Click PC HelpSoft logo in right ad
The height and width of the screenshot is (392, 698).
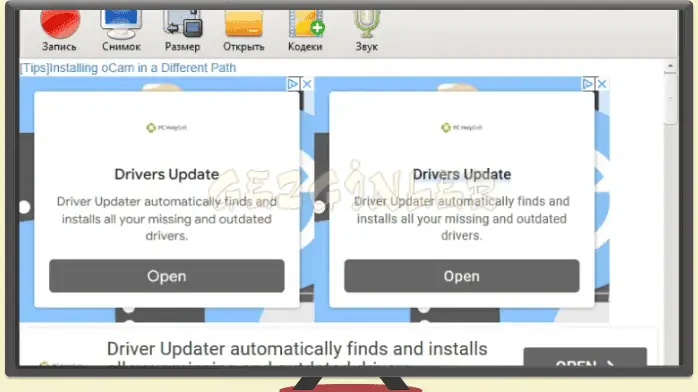462,128
